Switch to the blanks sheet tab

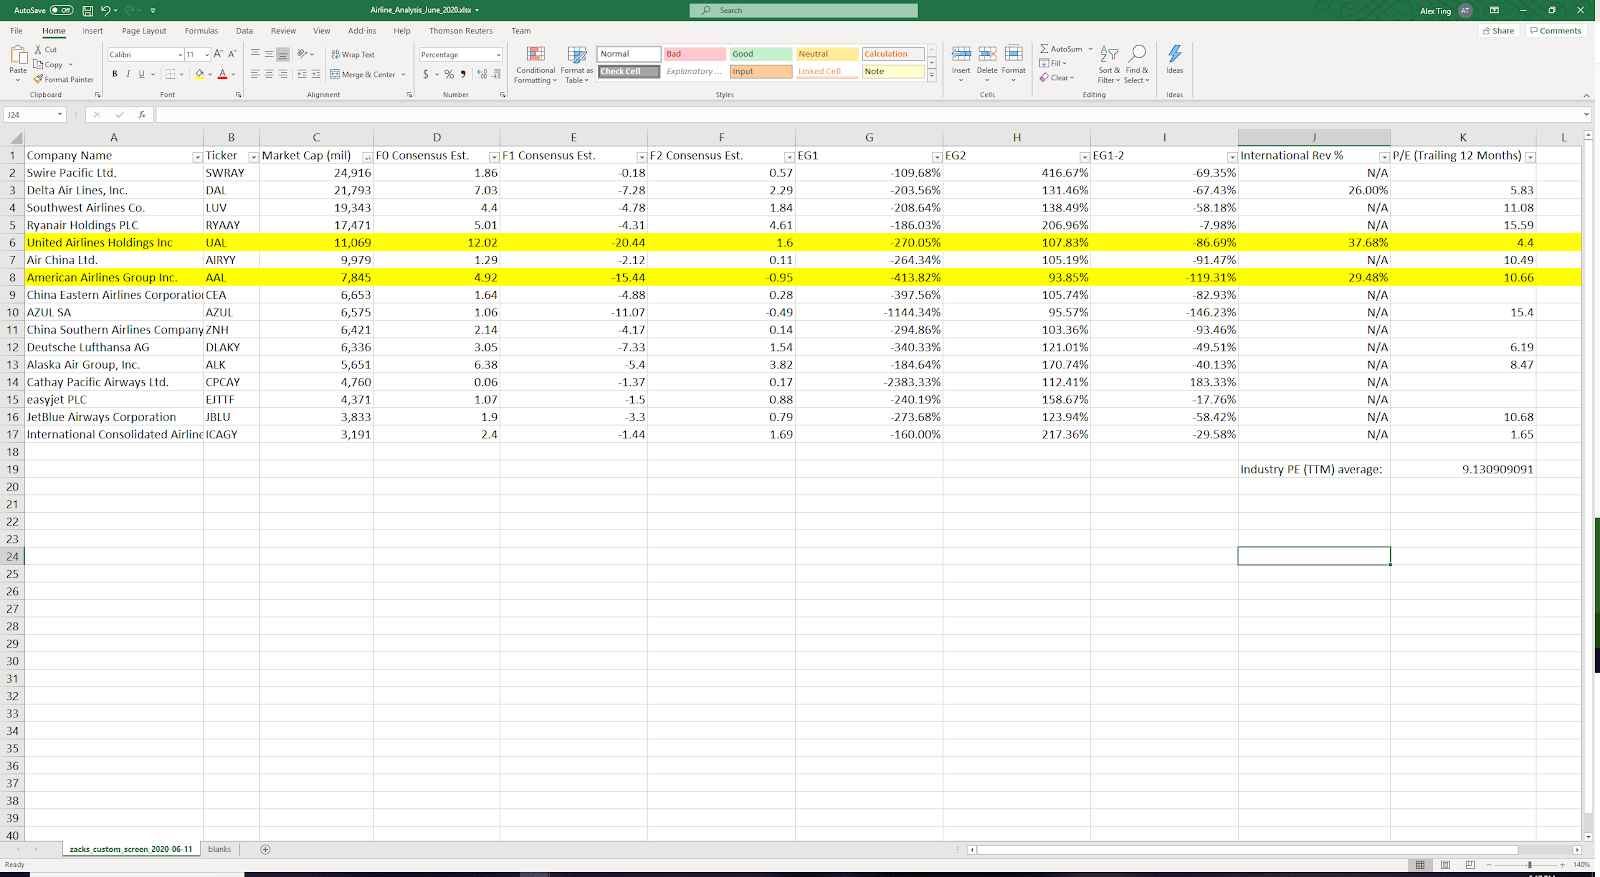tap(219, 849)
